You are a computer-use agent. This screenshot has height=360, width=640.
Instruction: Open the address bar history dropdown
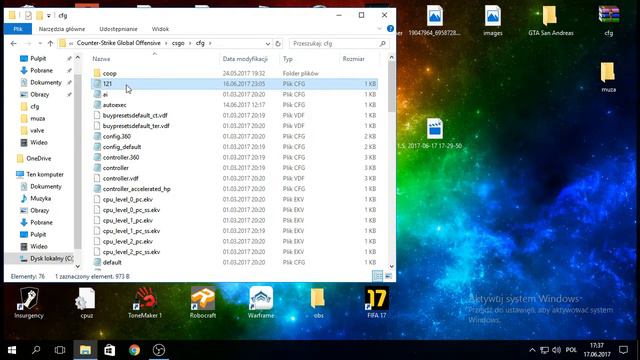268,43
